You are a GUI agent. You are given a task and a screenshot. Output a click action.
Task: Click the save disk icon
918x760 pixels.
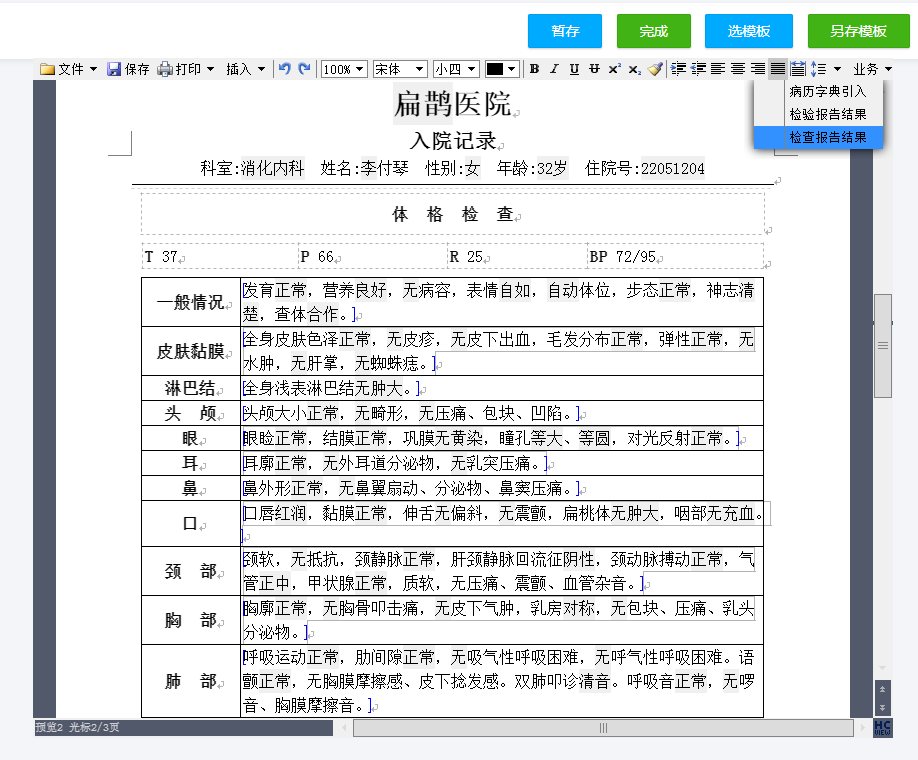coord(114,69)
